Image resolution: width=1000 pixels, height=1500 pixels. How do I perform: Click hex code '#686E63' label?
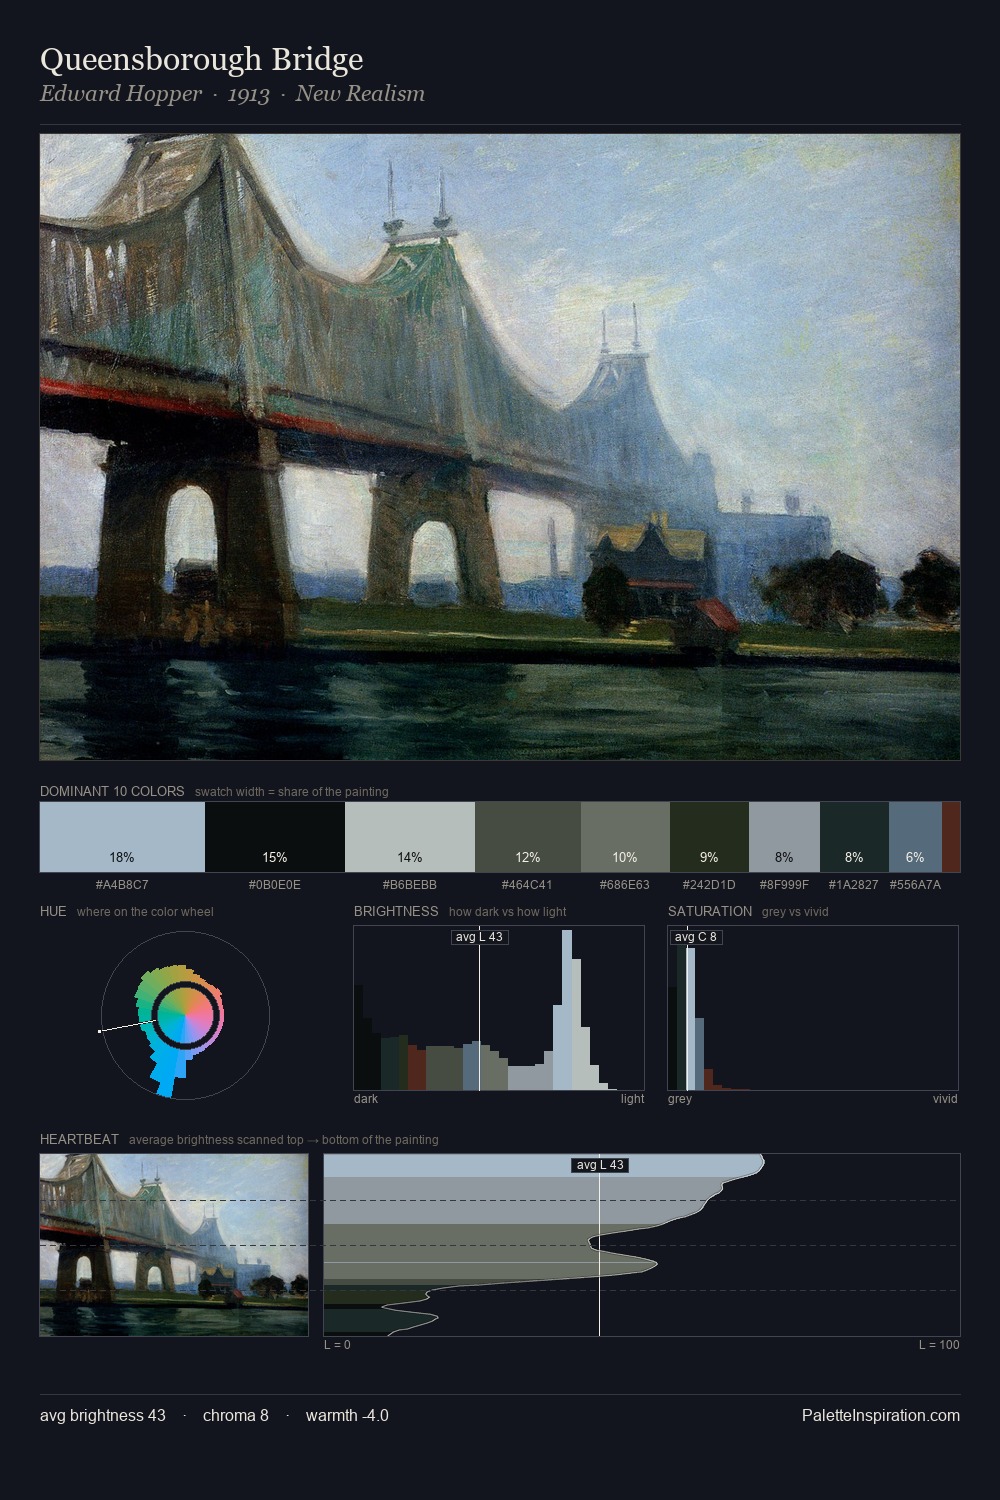625,884
